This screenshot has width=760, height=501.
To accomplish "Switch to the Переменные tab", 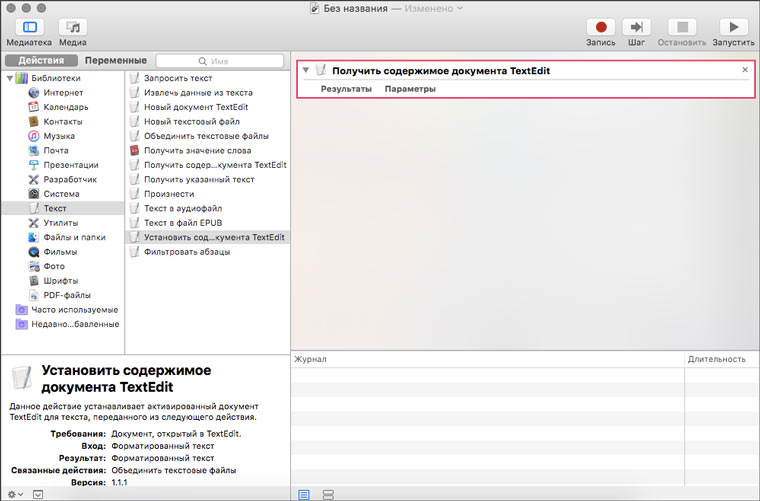I will 116,61.
